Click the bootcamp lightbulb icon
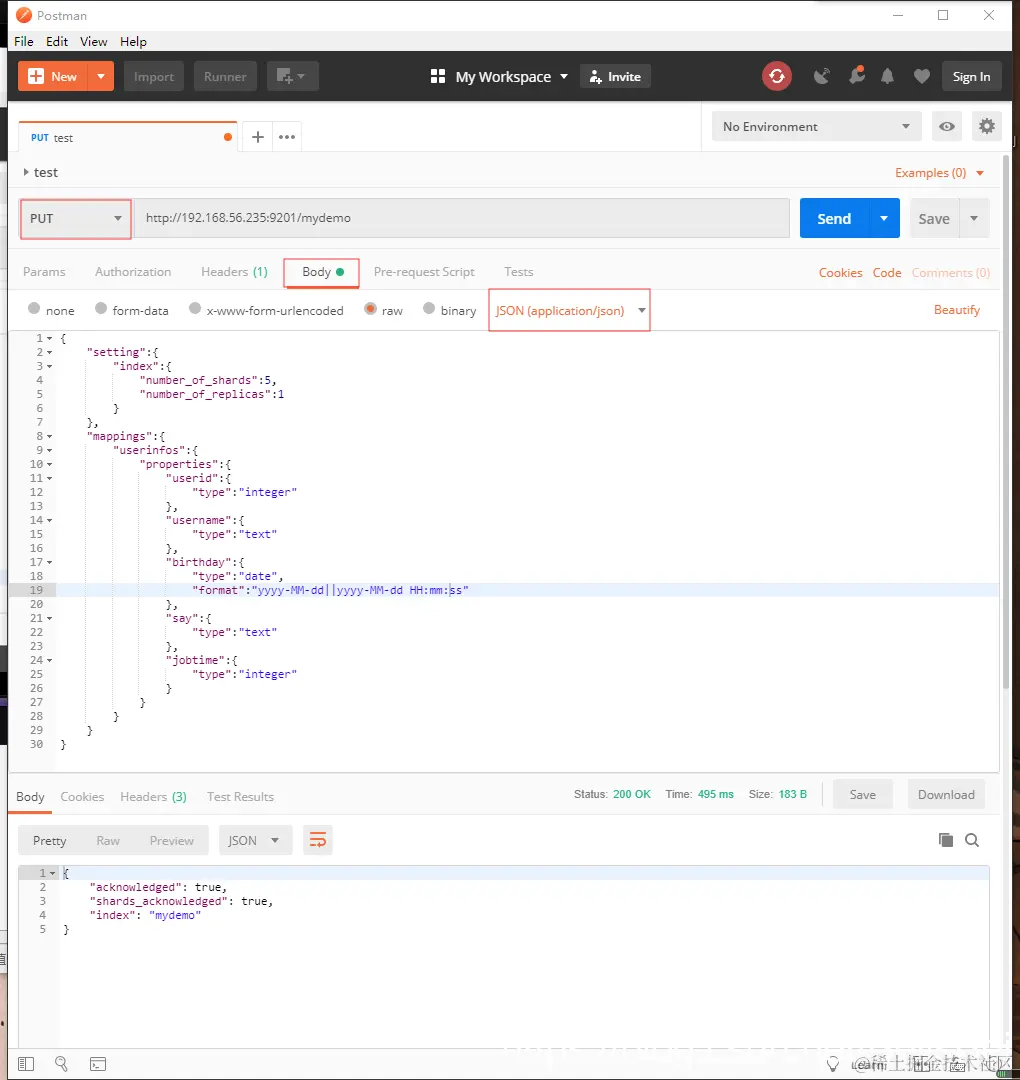 (x=833, y=1064)
